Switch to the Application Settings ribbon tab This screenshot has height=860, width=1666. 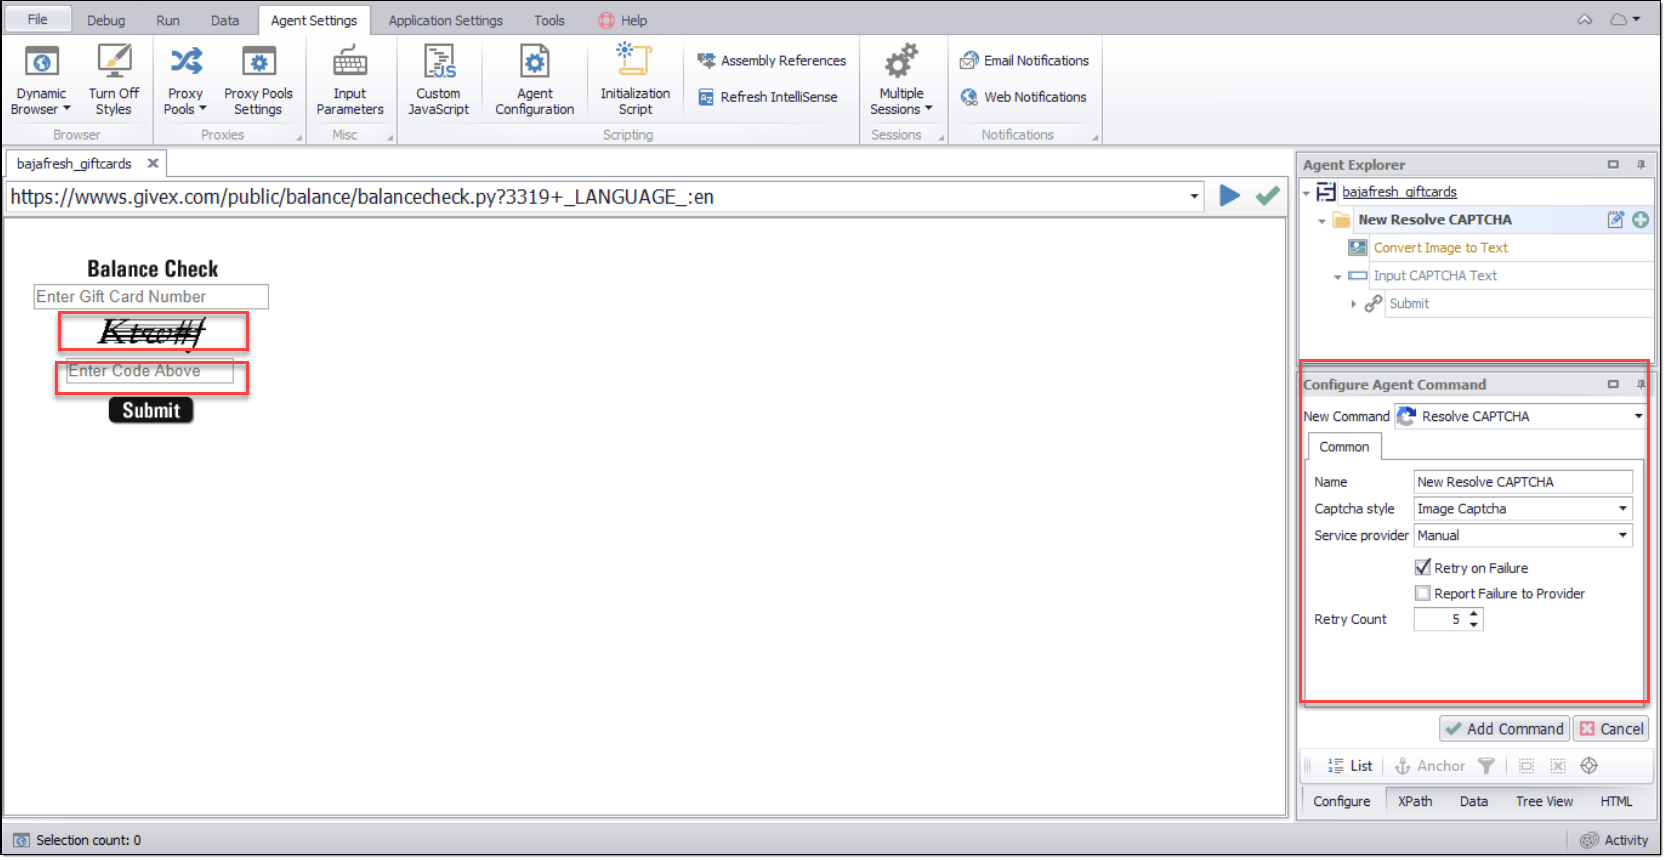(x=445, y=20)
